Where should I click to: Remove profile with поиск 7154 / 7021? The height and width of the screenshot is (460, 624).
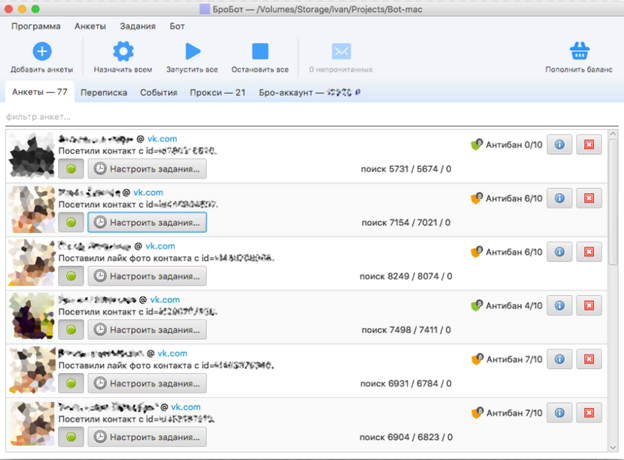click(589, 198)
